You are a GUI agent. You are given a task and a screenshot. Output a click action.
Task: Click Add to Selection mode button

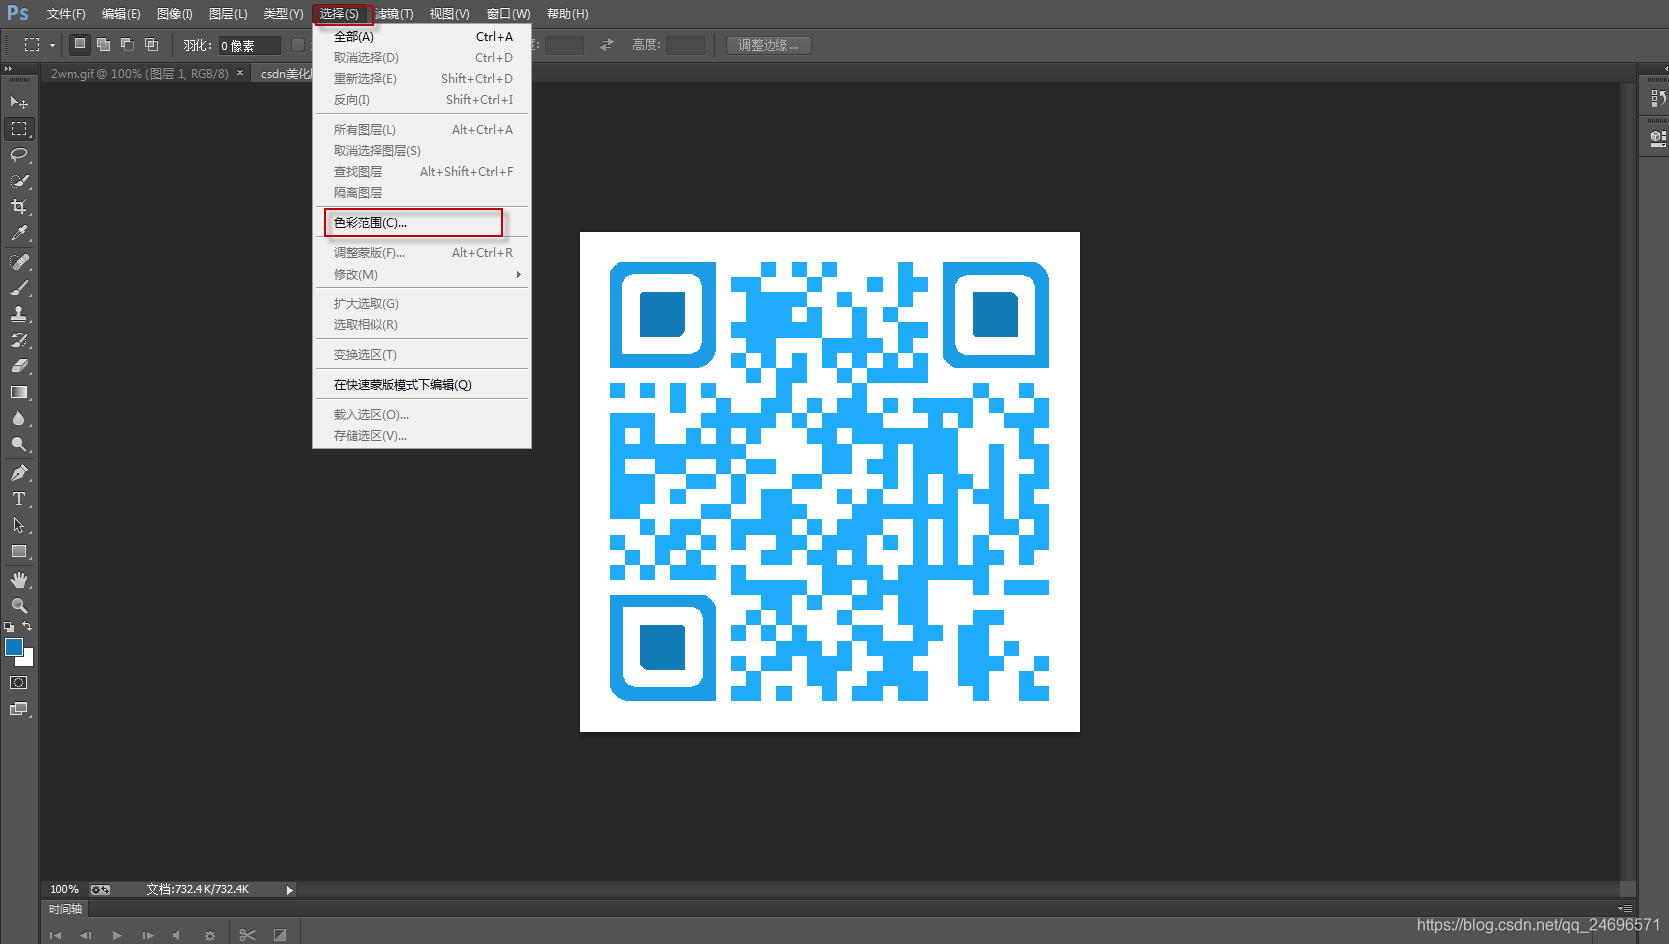103,44
